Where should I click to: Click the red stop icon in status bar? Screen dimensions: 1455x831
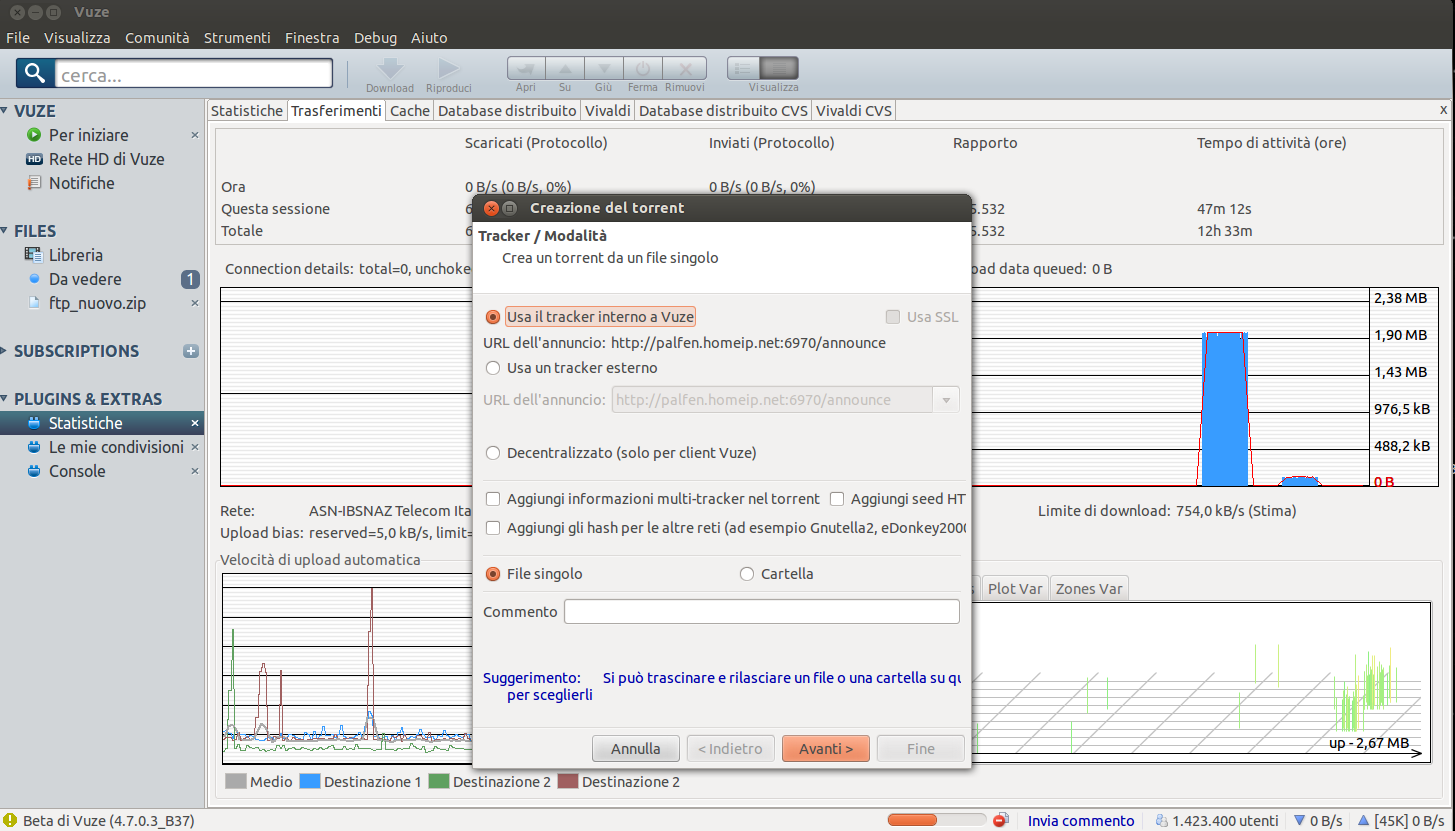pos(1000,821)
